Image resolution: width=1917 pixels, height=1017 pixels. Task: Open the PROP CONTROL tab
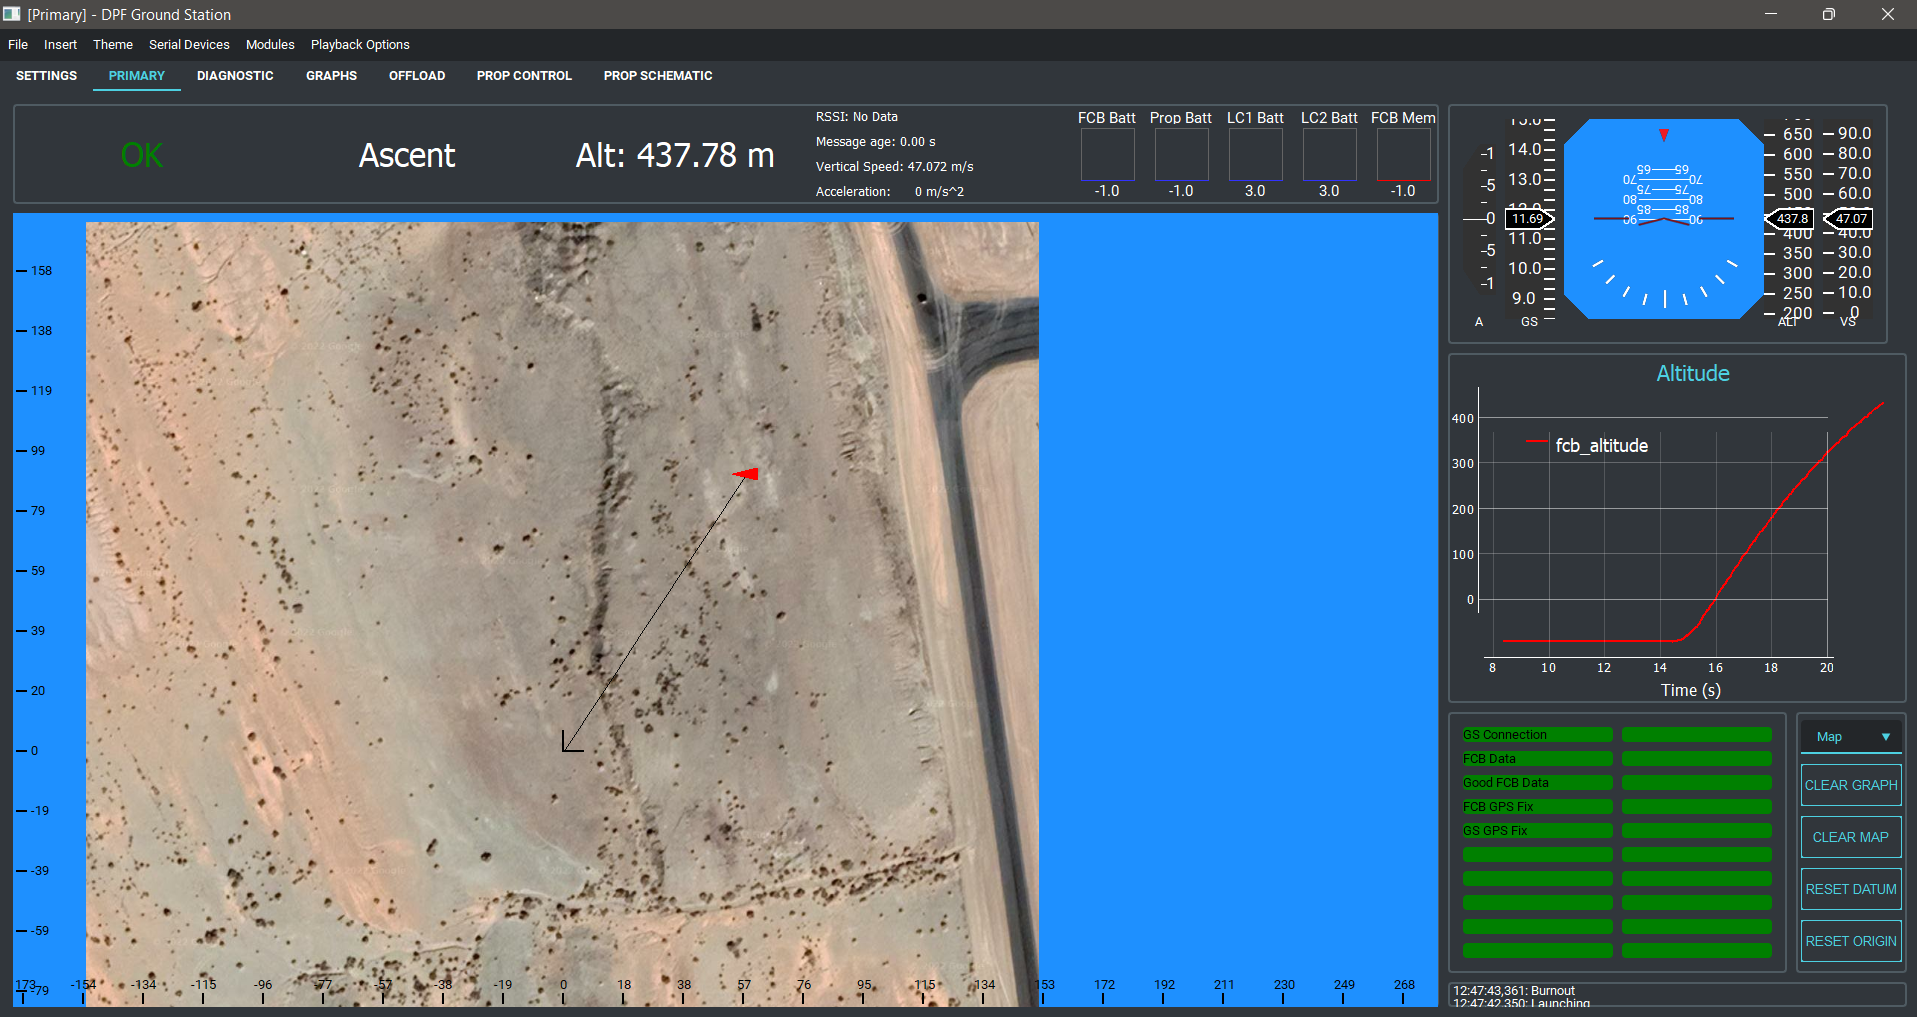pyautogui.click(x=524, y=76)
